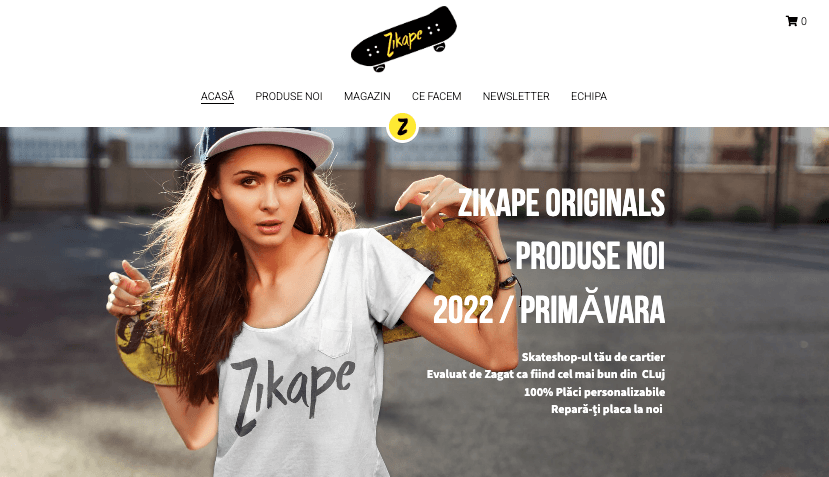Select the MAGAZIN menu item
This screenshot has height=477, width=829.
[367, 96]
